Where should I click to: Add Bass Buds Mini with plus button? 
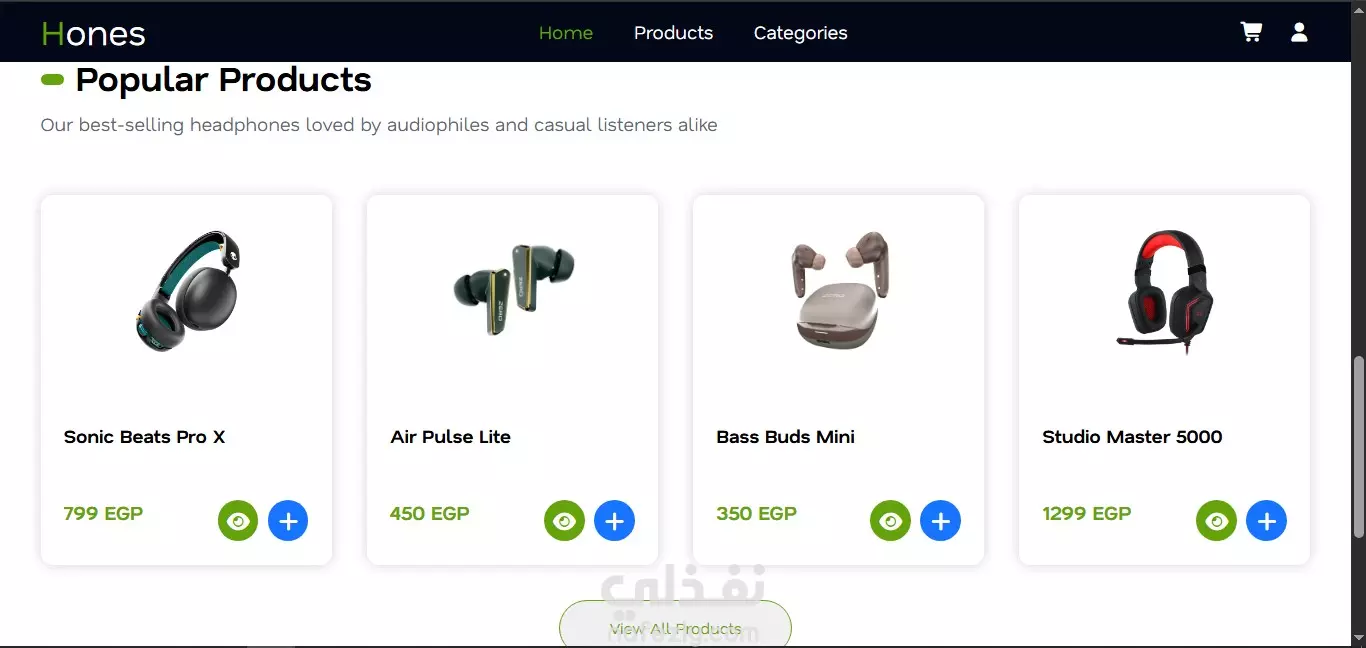[x=940, y=521]
